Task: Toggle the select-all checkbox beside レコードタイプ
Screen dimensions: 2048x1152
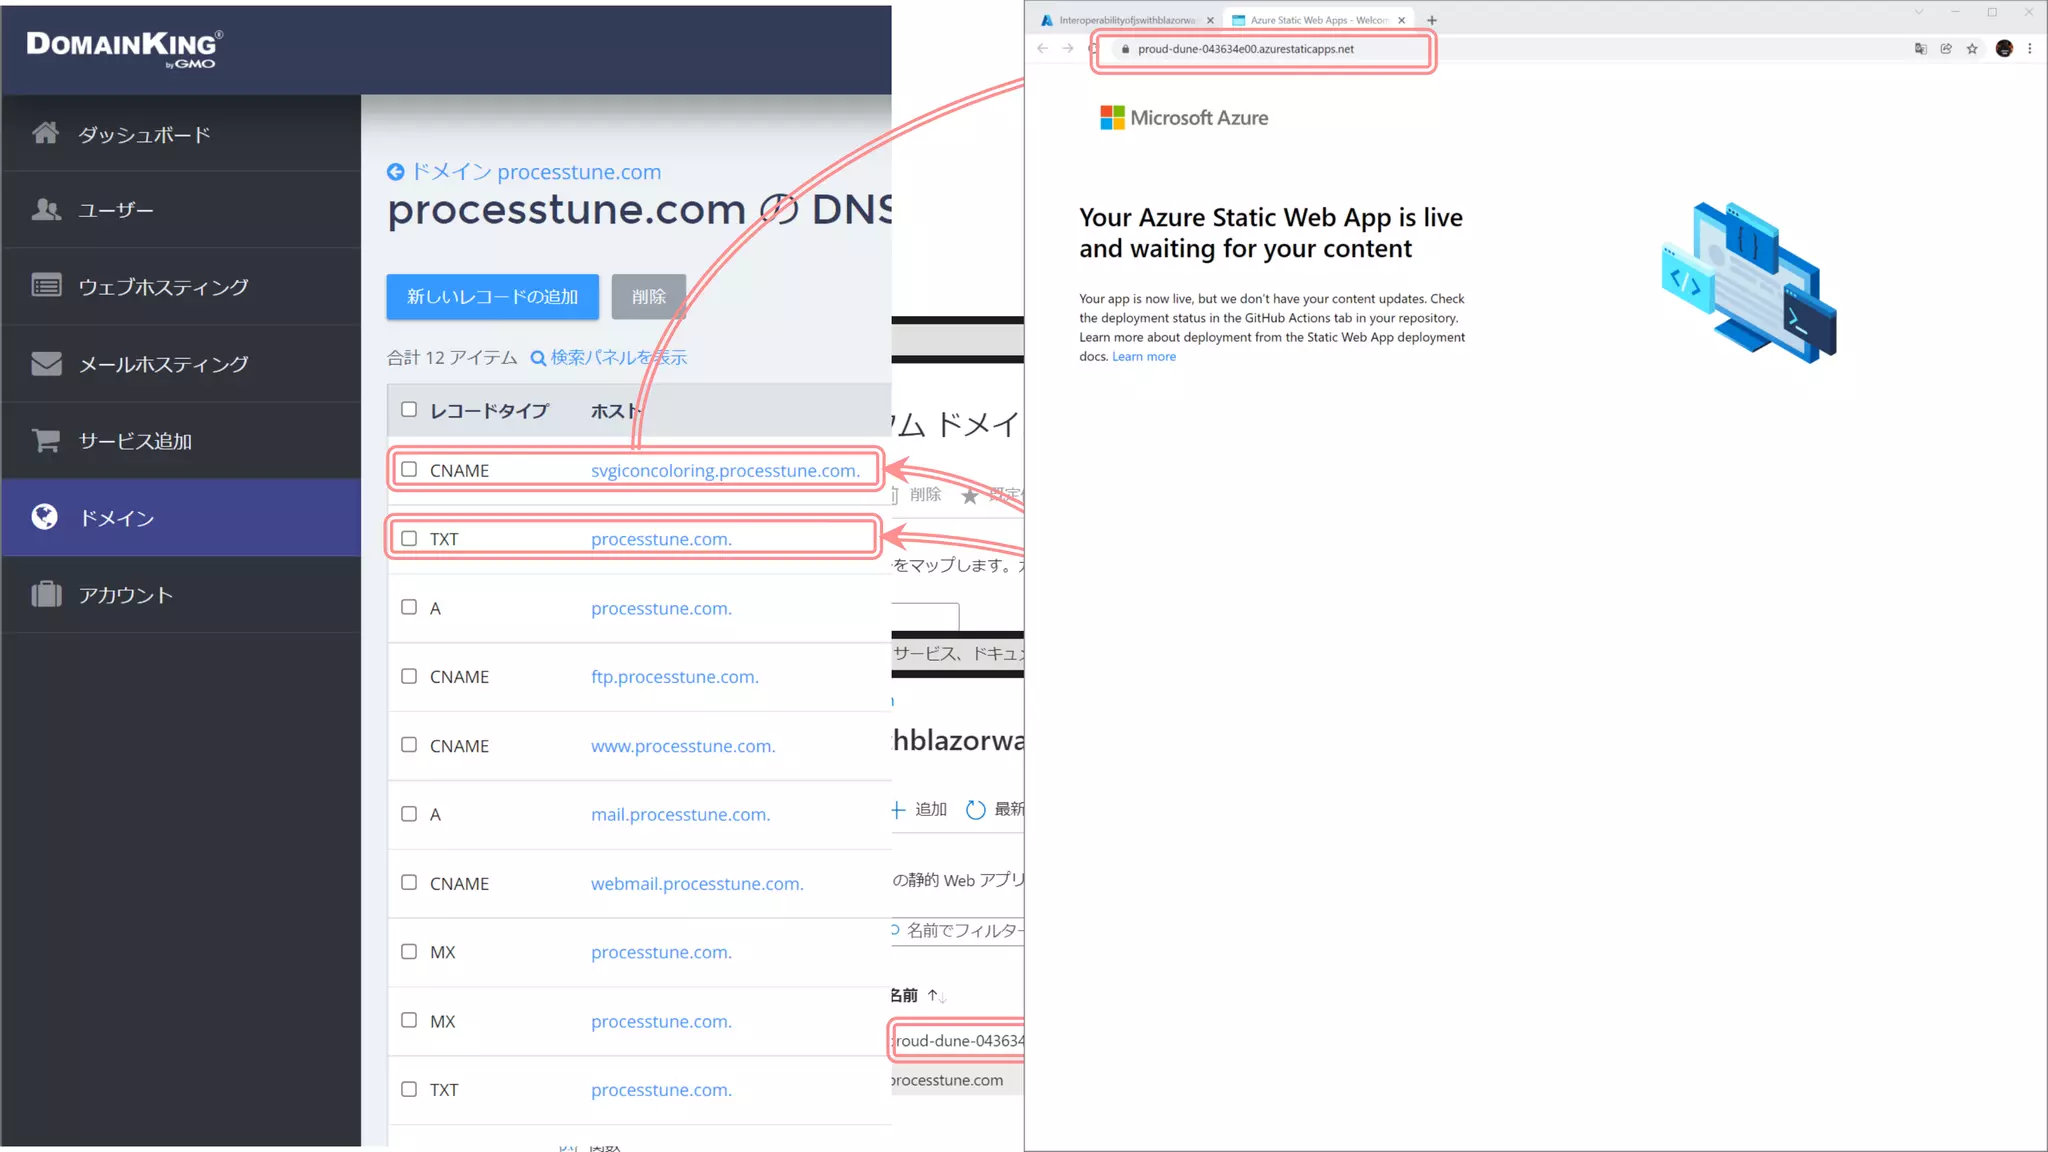Action: pyautogui.click(x=409, y=409)
